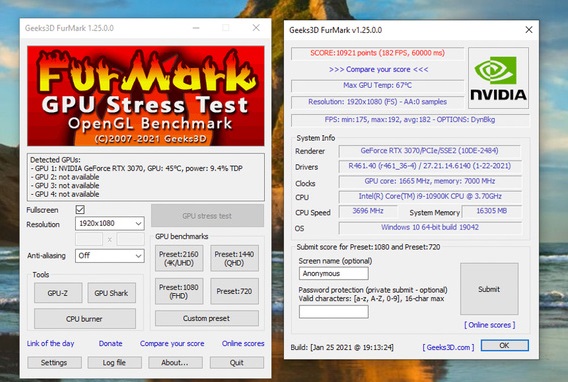Open Settings in FurMark main window
Screen dimensions: 568x382
coord(54,362)
